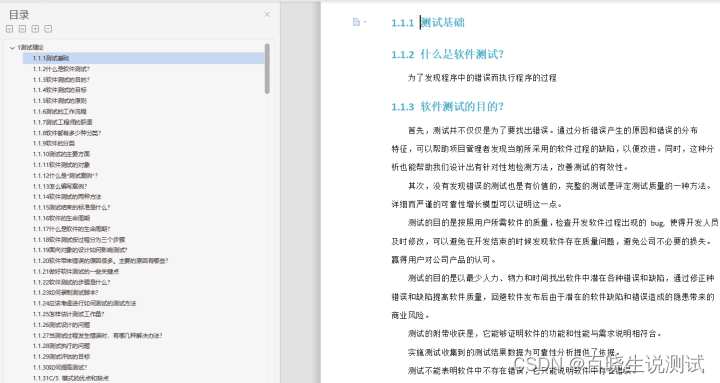Jump to outline entry 1.1.2 什么是软件测试?
720x383 pixels.
point(61,69)
